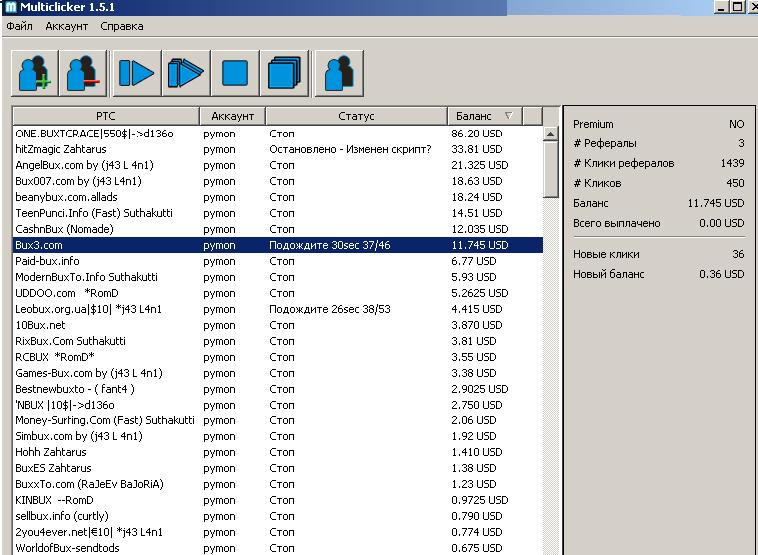Select the Bux007.com row
The height and width of the screenshot is (555, 758).
click(x=278, y=181)
